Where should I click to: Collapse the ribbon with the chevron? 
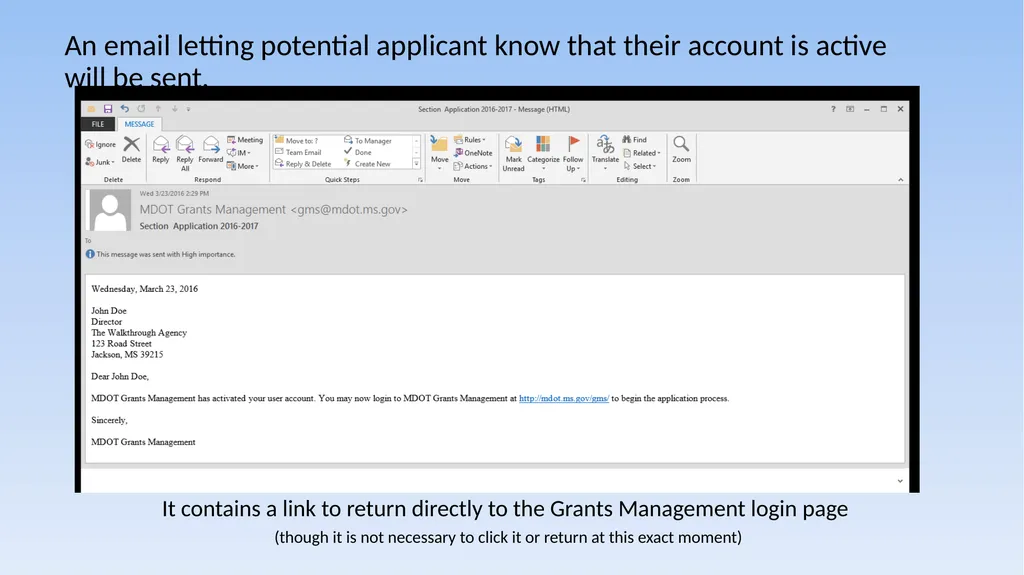tap(901, 180)
